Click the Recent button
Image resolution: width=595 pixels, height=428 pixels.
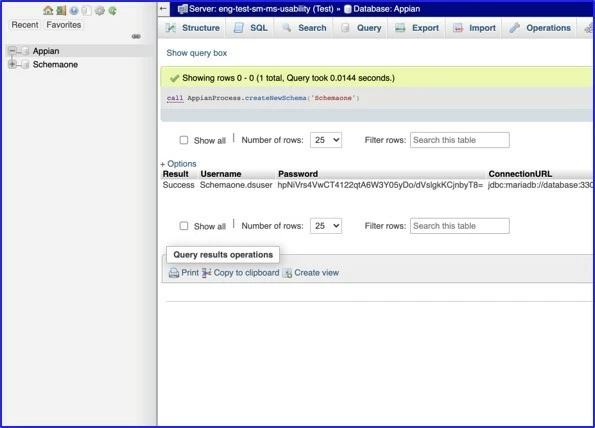(25, 25)
